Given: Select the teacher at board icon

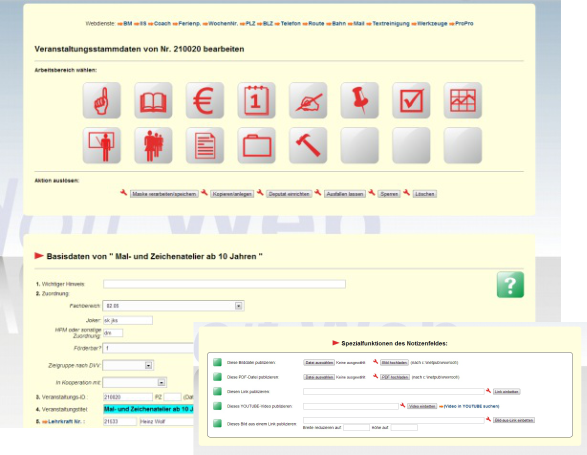Looking at the screenshot, I should (x=102, y=145).
